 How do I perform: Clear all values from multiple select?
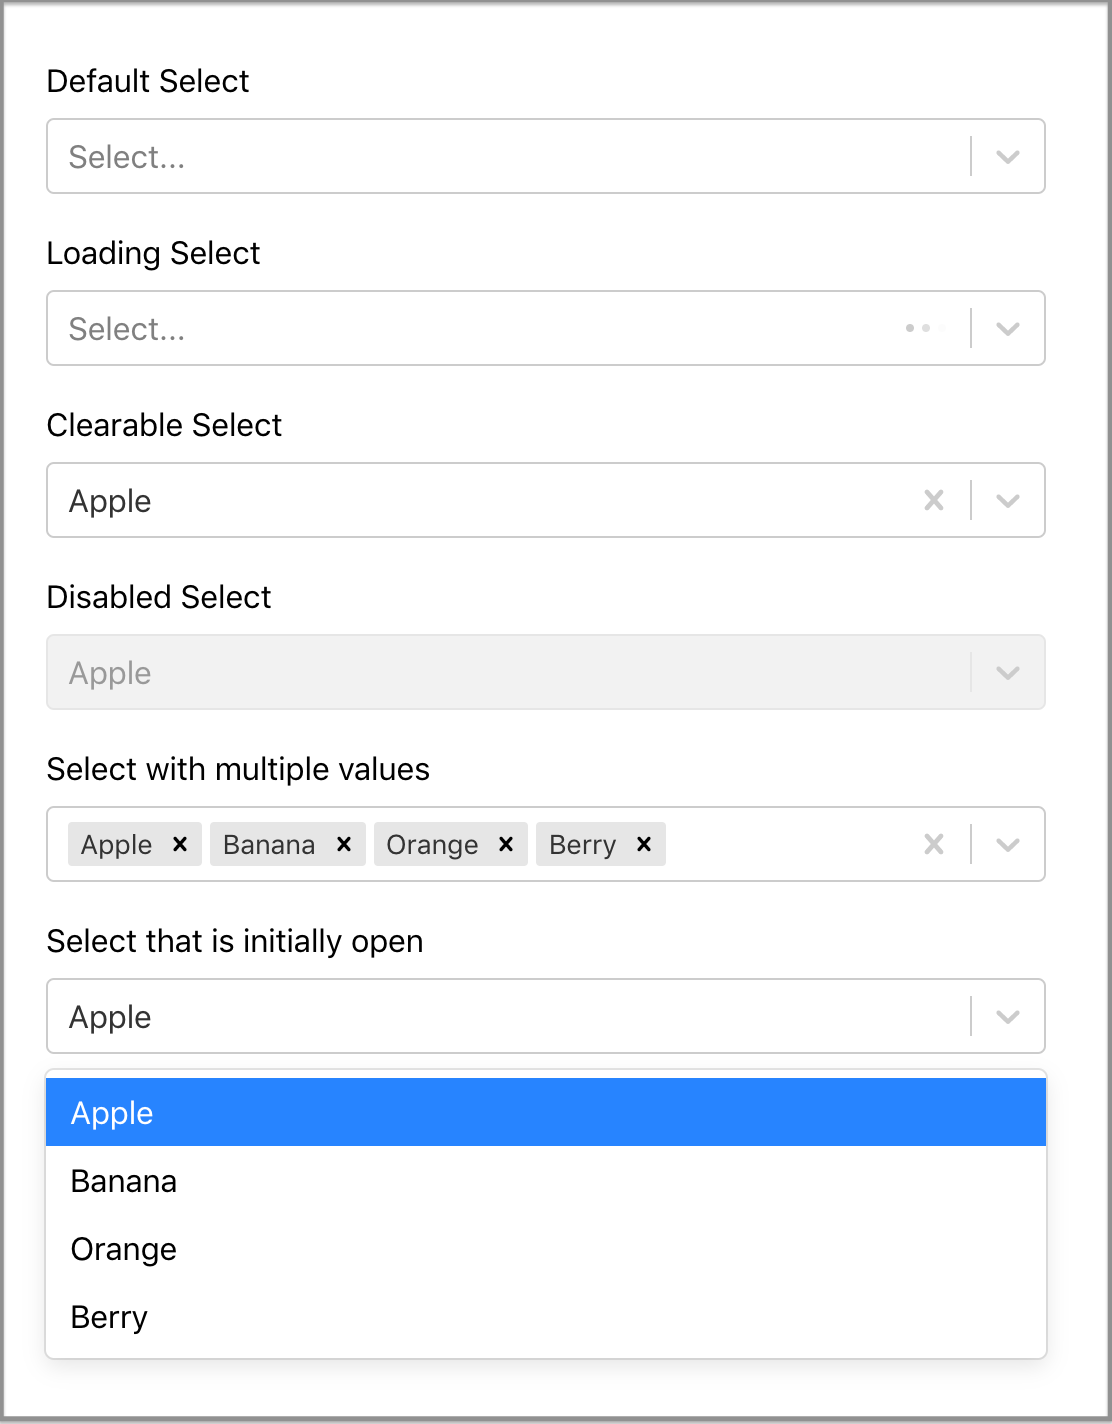pyautogui.click(x=933, y=844)
